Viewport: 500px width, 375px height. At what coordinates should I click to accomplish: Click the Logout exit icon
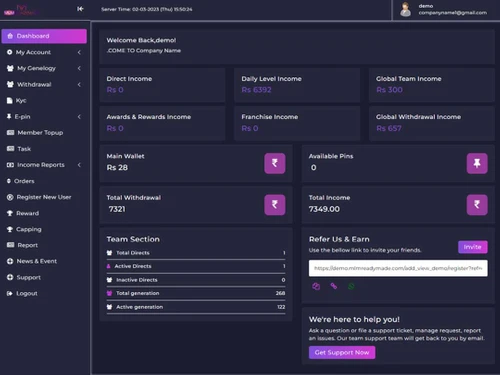click(x=10, y=294)
